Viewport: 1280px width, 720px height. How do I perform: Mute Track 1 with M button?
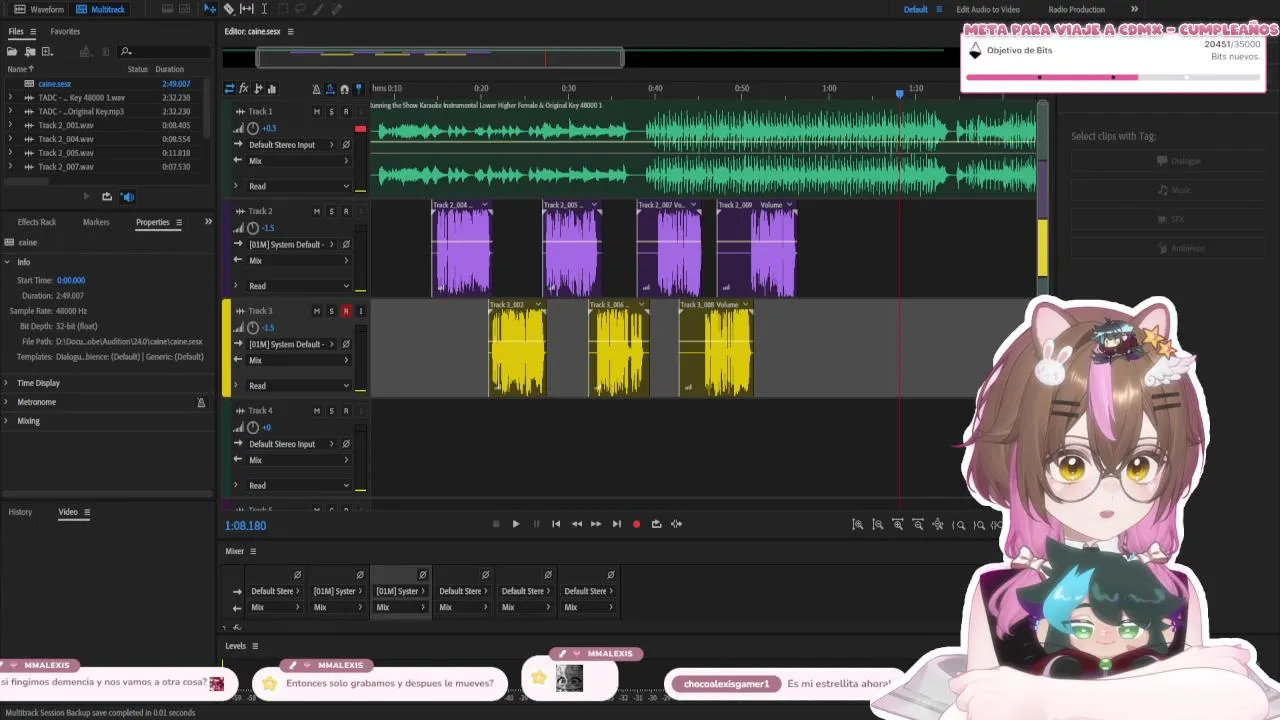(x=317, y=112)
